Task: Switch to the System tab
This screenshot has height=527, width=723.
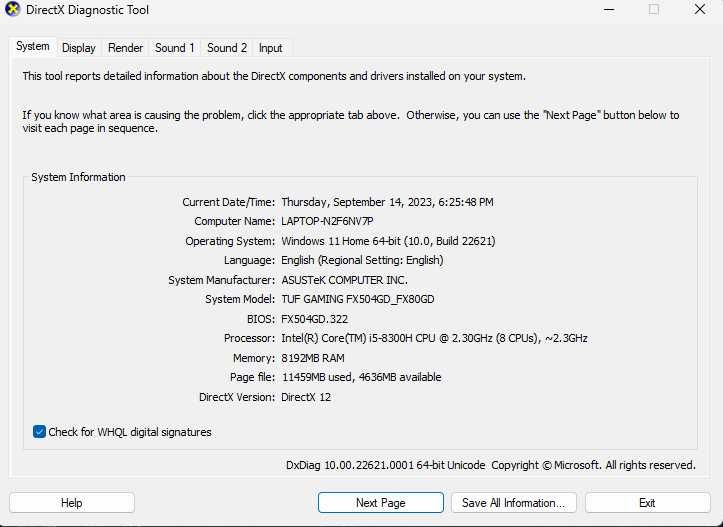Action: [33, 47]
